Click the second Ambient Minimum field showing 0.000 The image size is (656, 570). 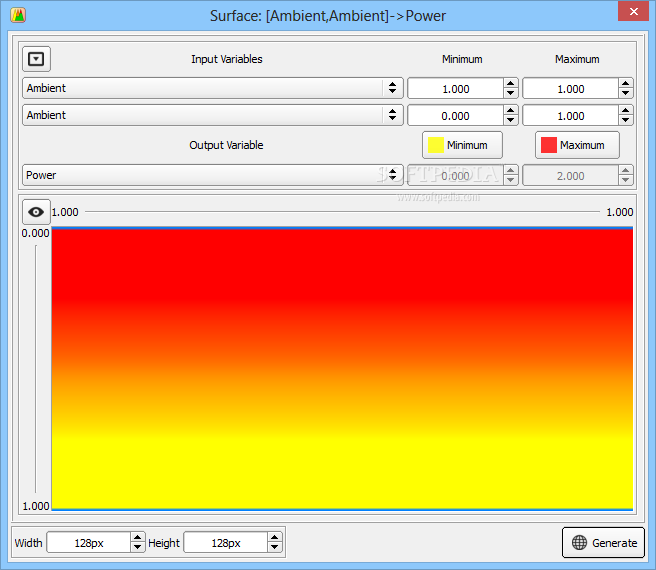point(456,116)
